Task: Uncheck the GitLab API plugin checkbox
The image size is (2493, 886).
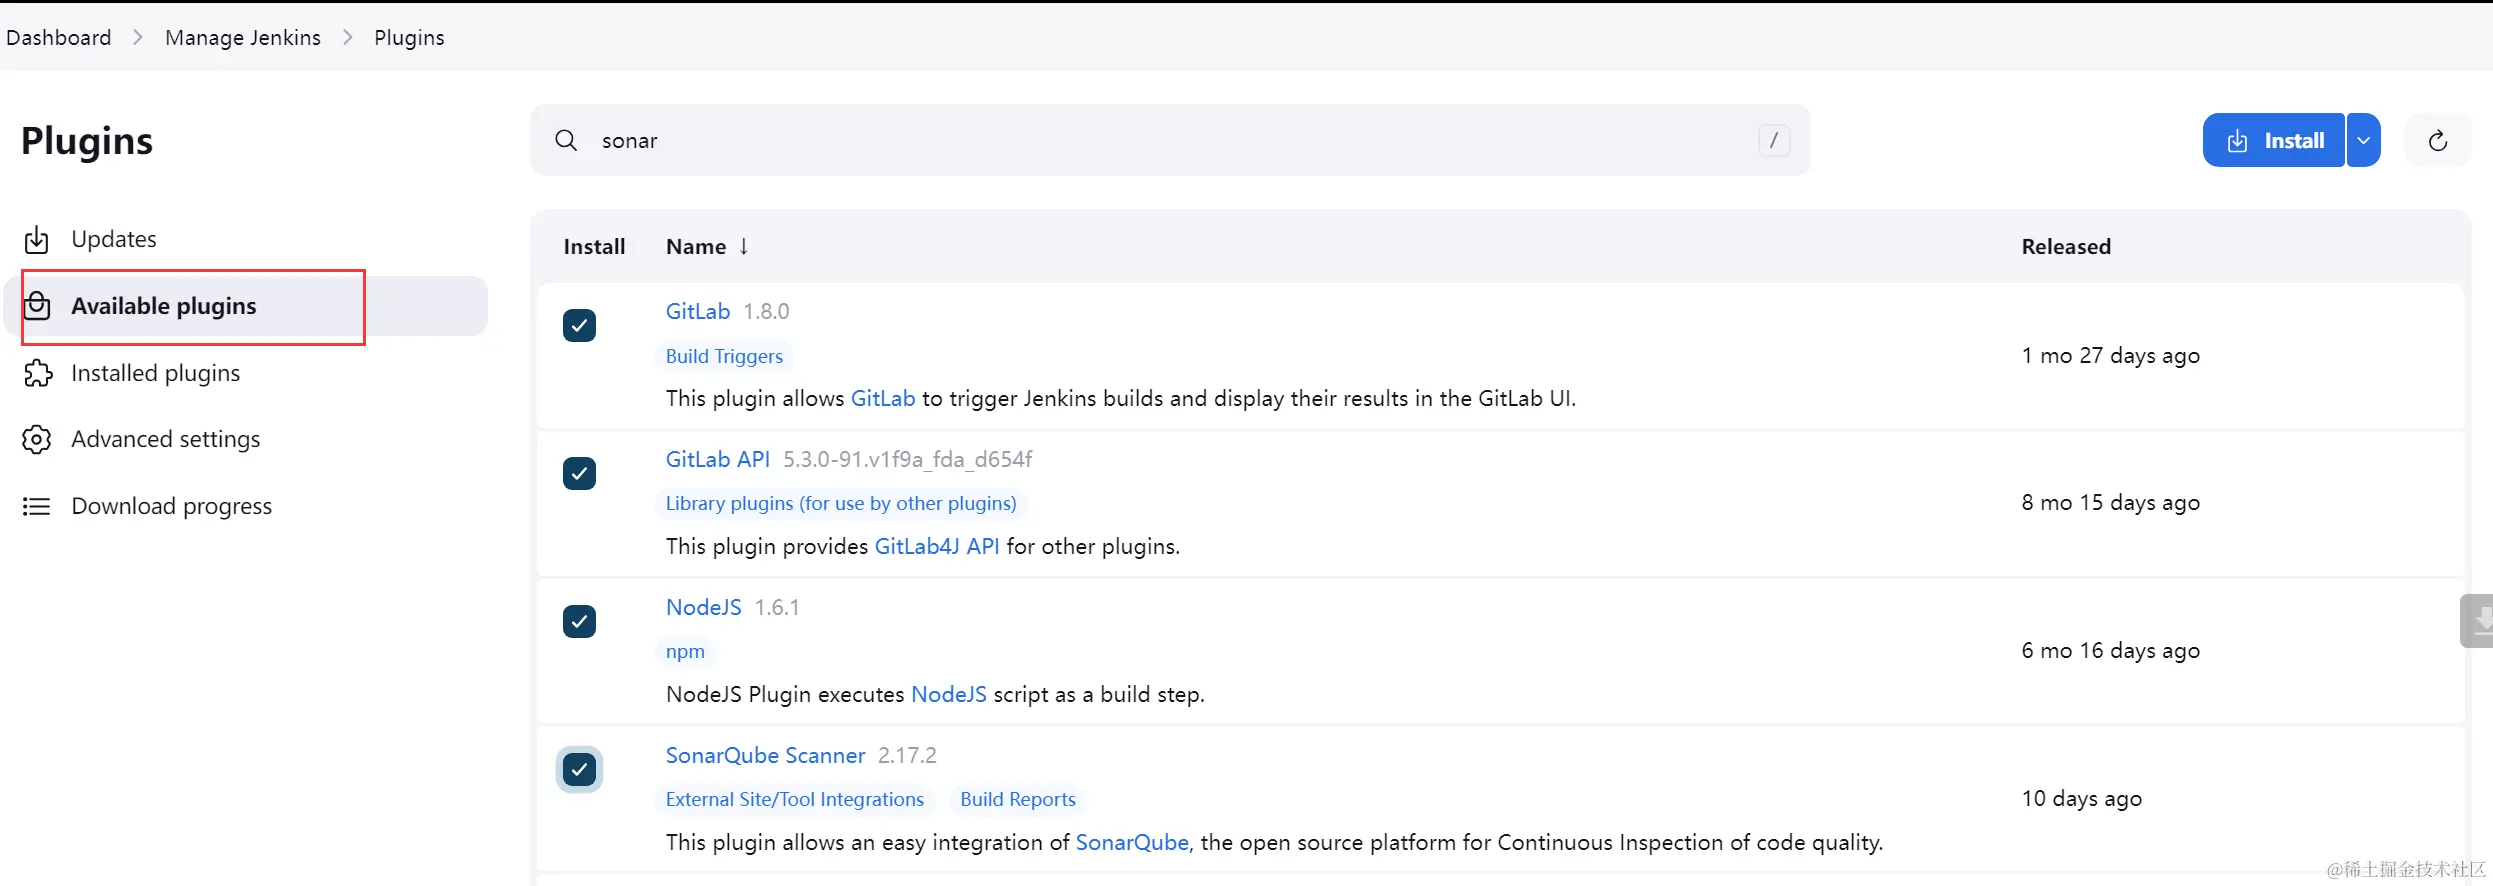Action: click(579, 473)
